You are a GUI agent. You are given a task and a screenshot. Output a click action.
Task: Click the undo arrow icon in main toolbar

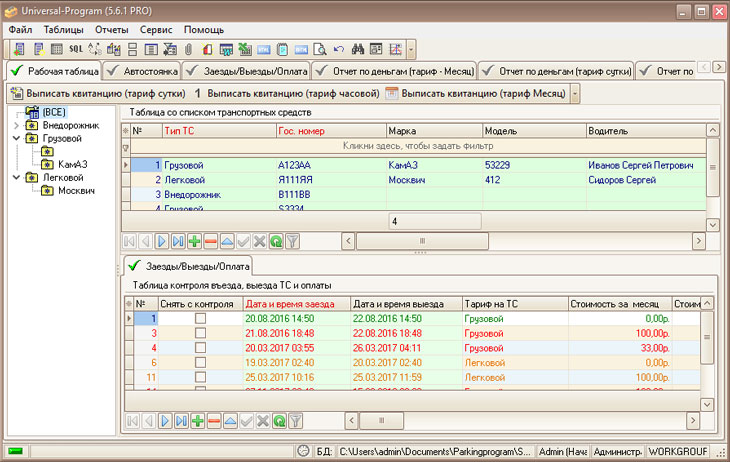point(339,49)
